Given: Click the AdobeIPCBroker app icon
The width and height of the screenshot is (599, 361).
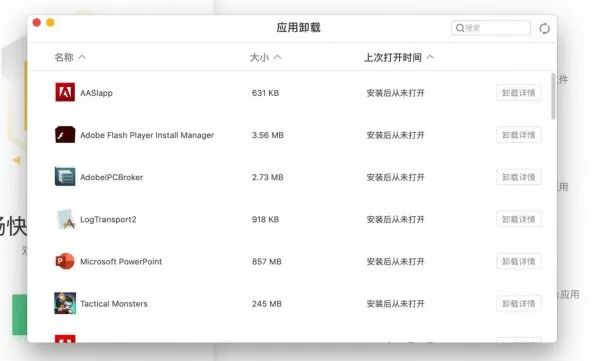Looking at the screenshot, I should (x=65, y=176).
